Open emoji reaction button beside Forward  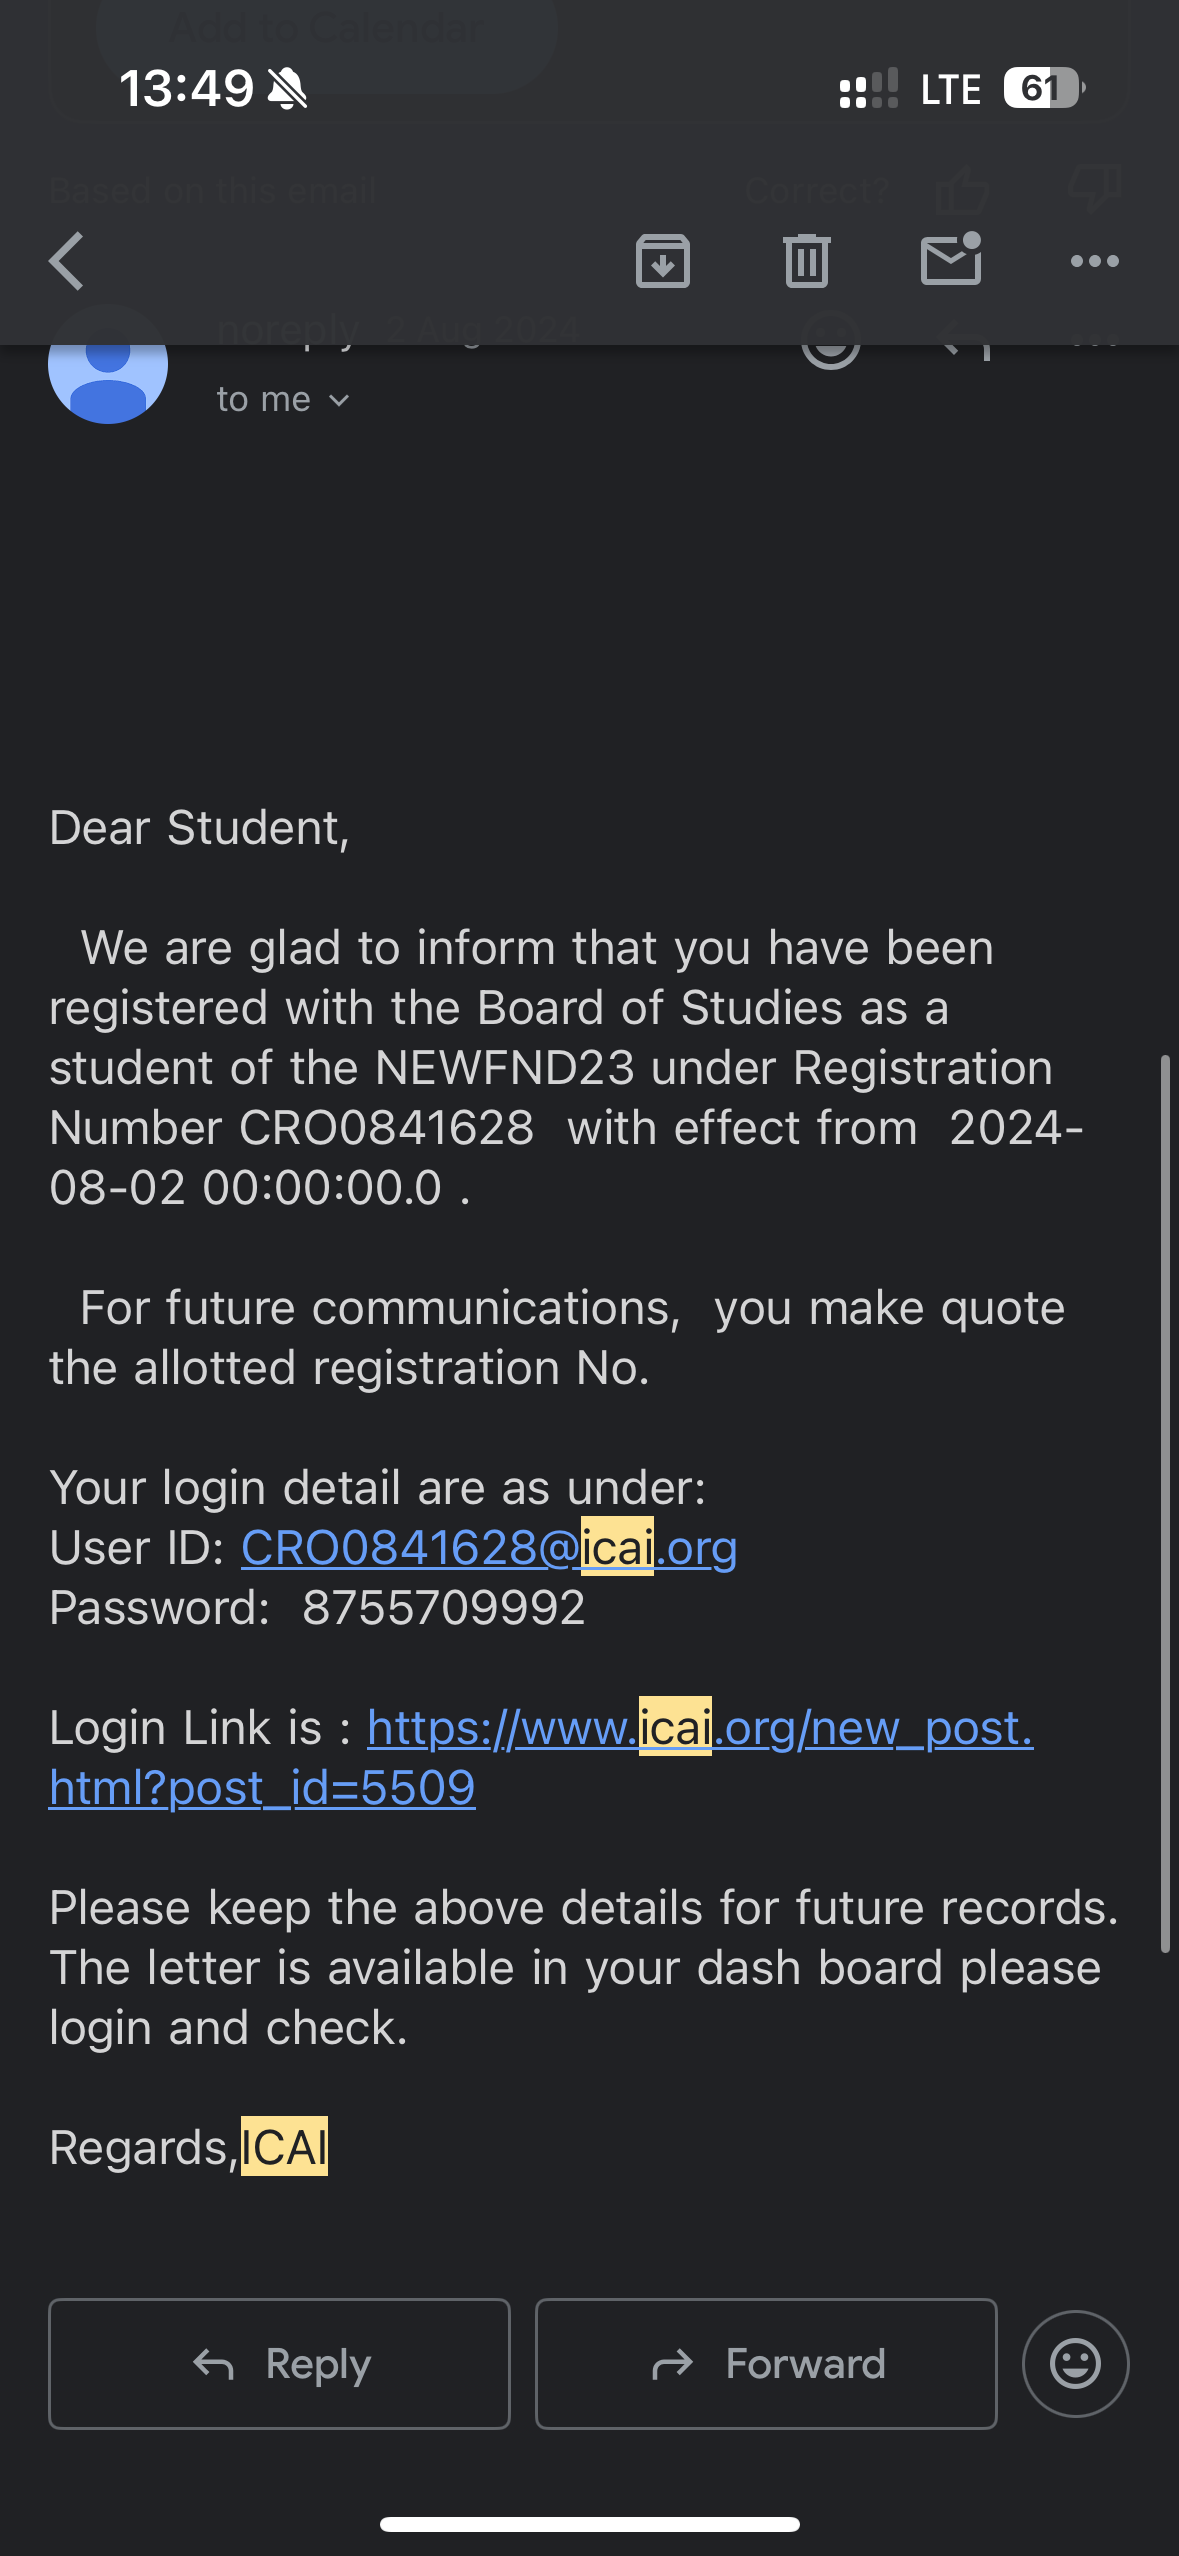1075,2364
